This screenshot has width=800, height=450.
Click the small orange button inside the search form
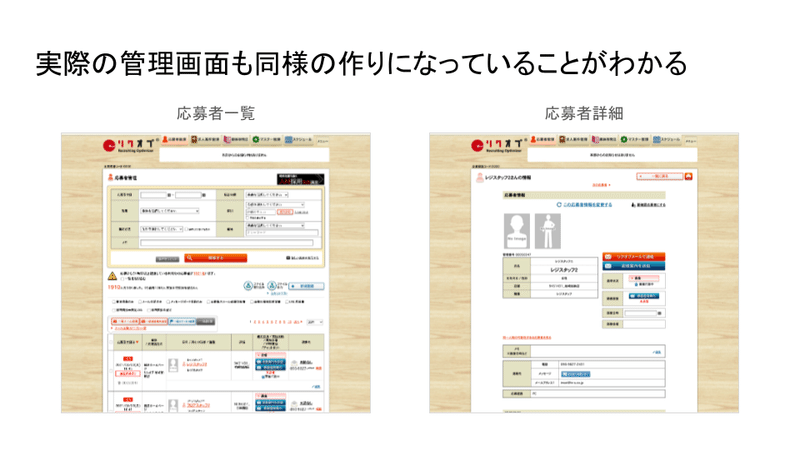(x=284, y=212)
